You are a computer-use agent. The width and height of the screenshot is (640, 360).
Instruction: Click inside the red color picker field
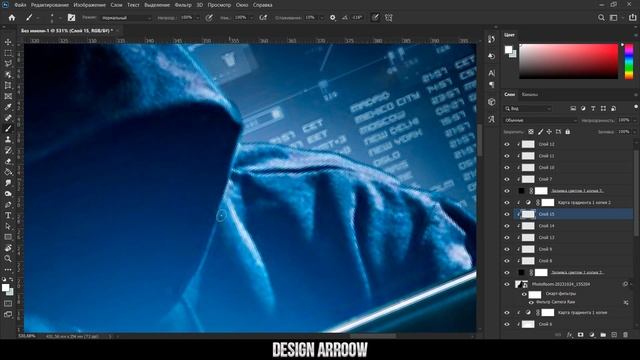click(569, 61)
